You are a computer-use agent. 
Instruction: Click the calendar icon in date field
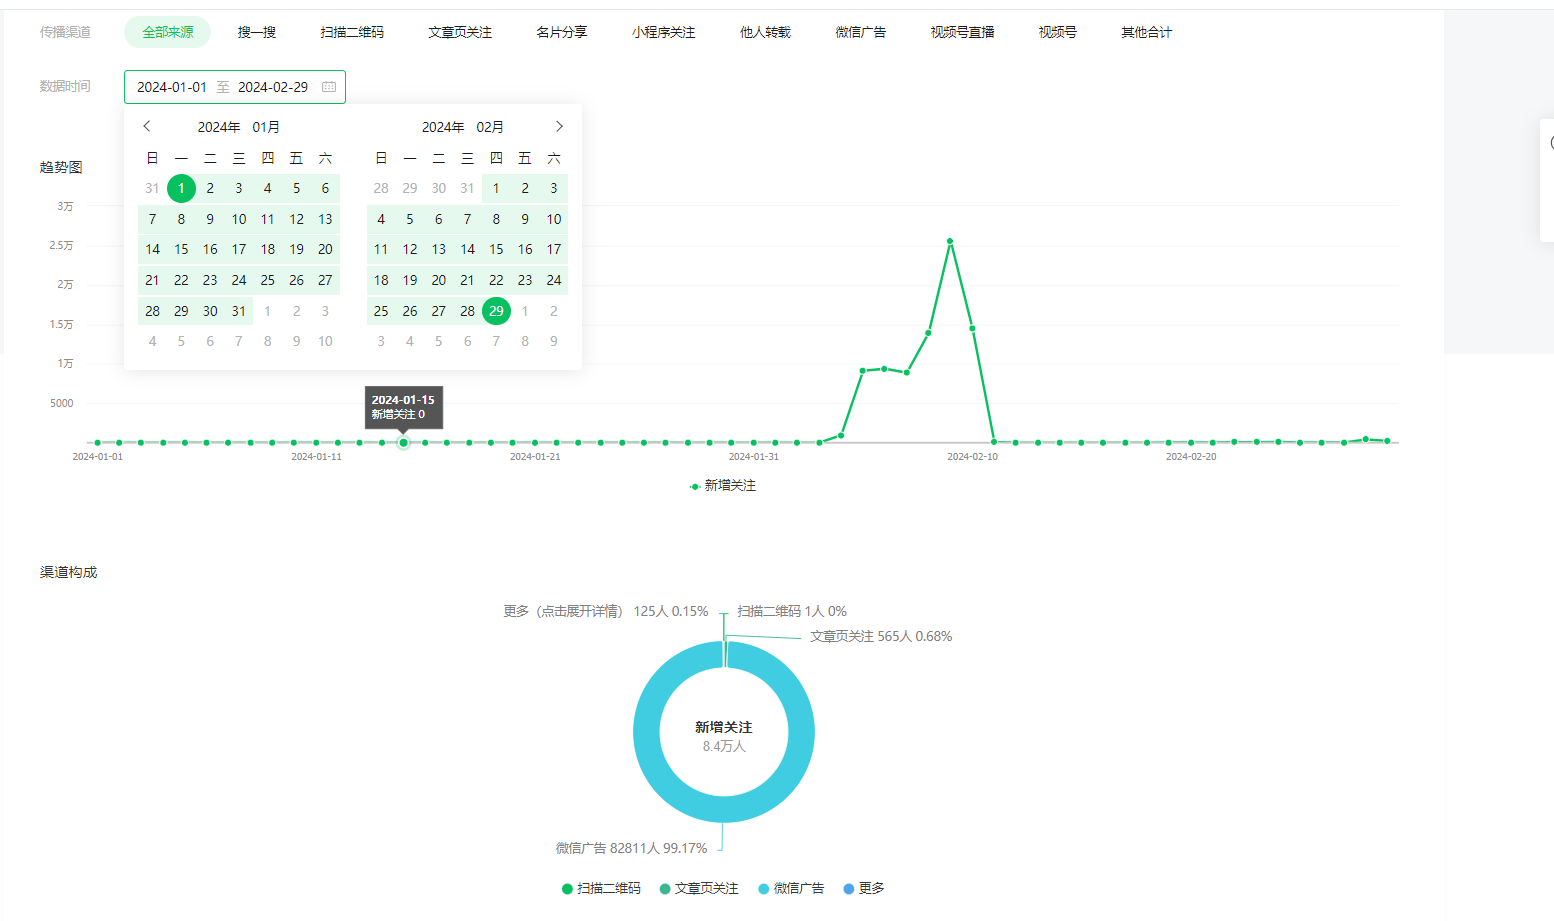(x=329, y=87)
